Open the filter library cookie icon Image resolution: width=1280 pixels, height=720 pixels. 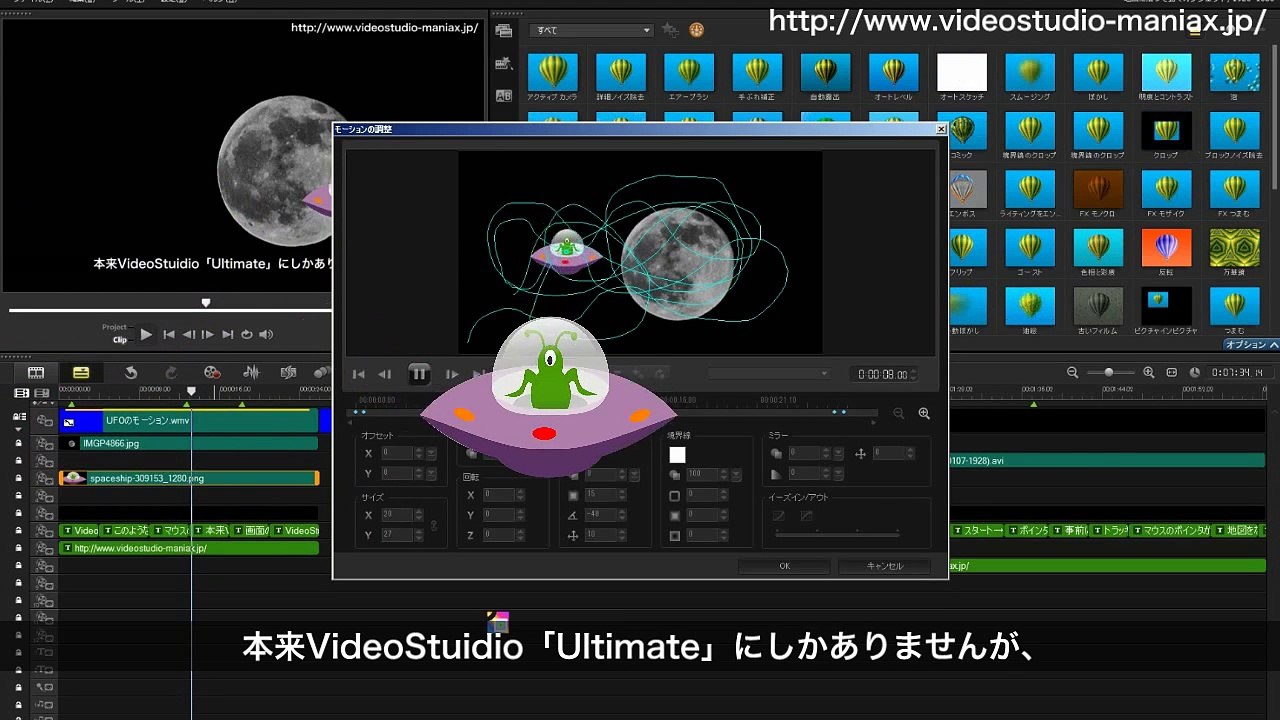696,30
